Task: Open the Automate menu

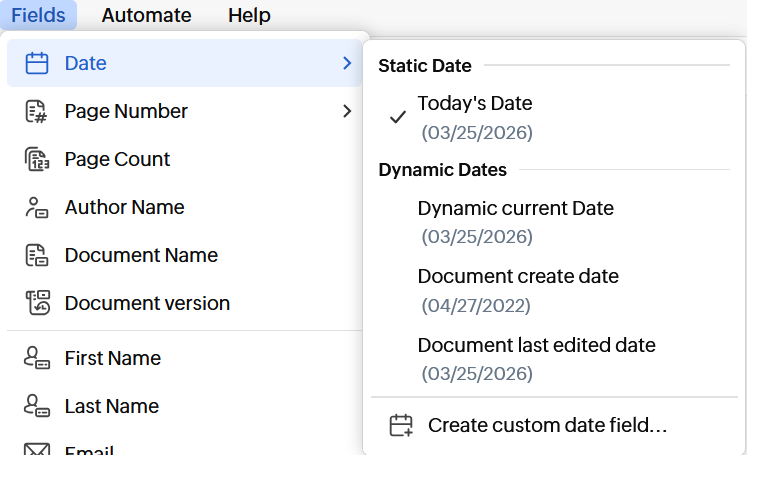Action: click(x=146, y=15)
